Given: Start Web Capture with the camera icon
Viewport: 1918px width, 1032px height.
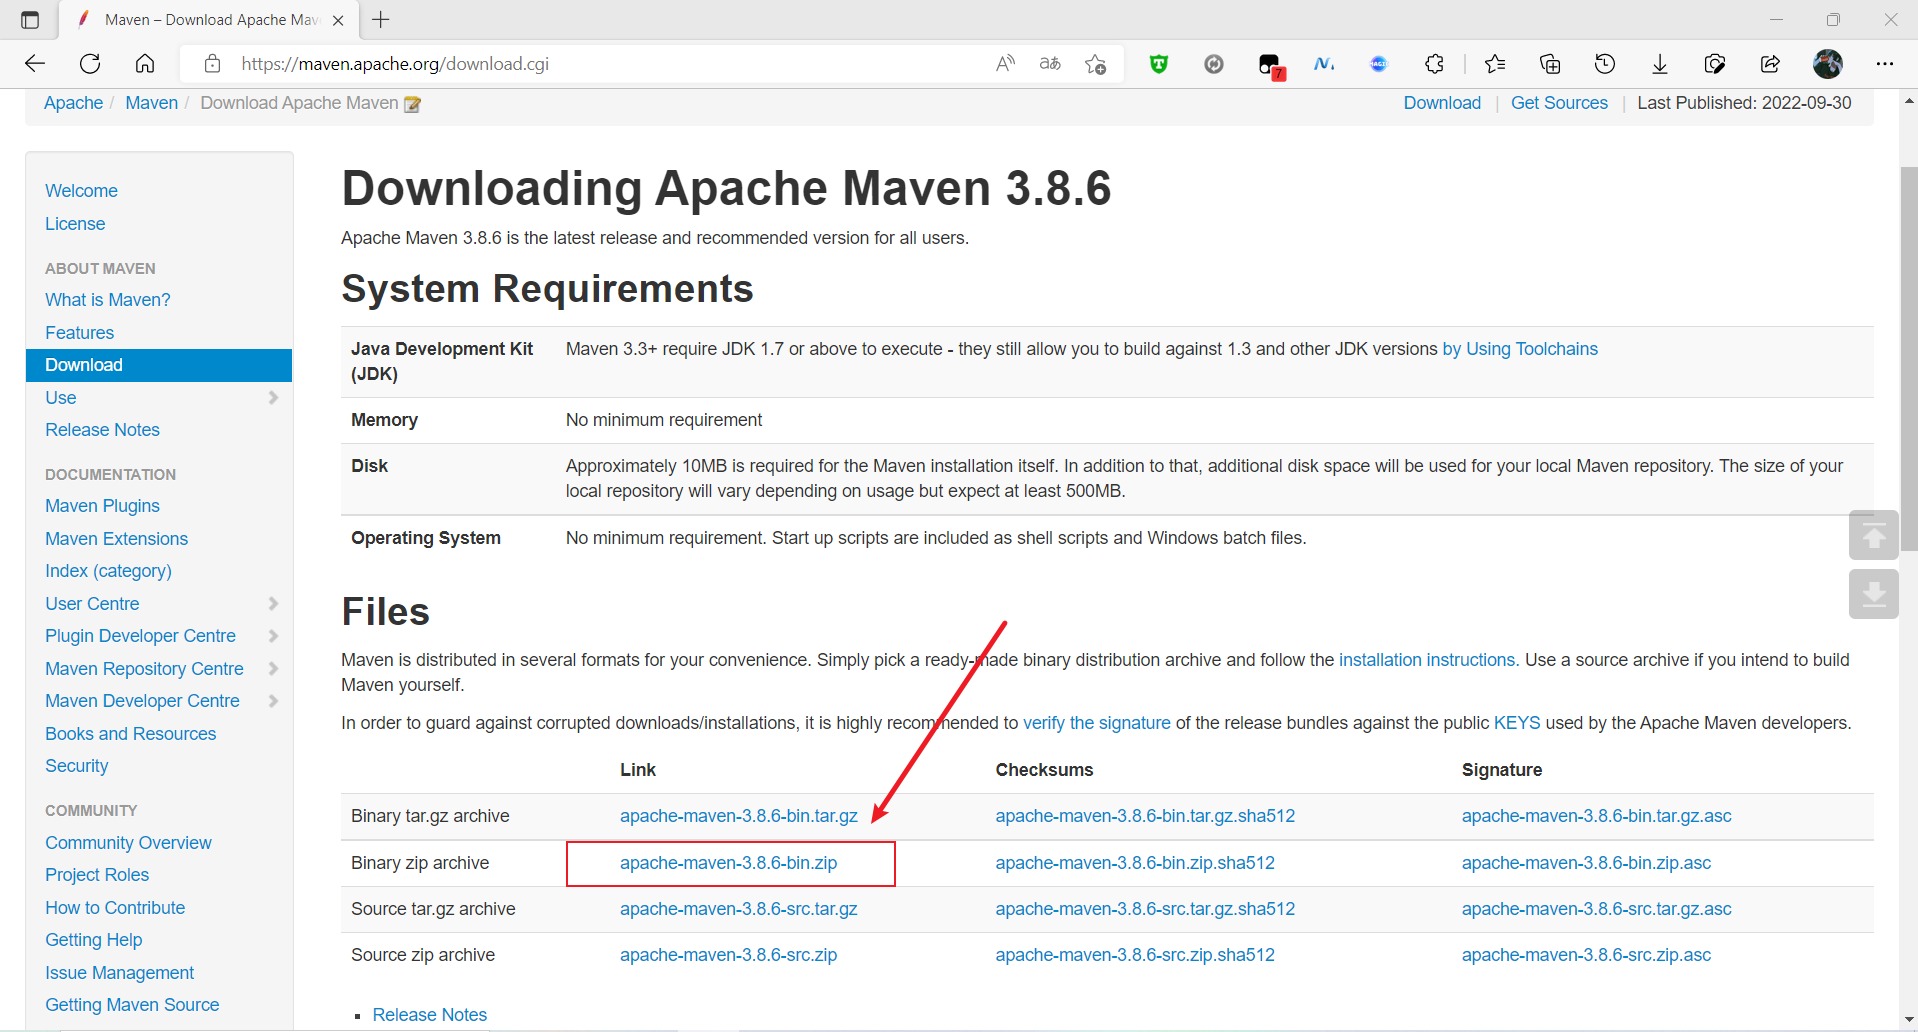Looking at the screenshot, I should tap(1714, 63).
